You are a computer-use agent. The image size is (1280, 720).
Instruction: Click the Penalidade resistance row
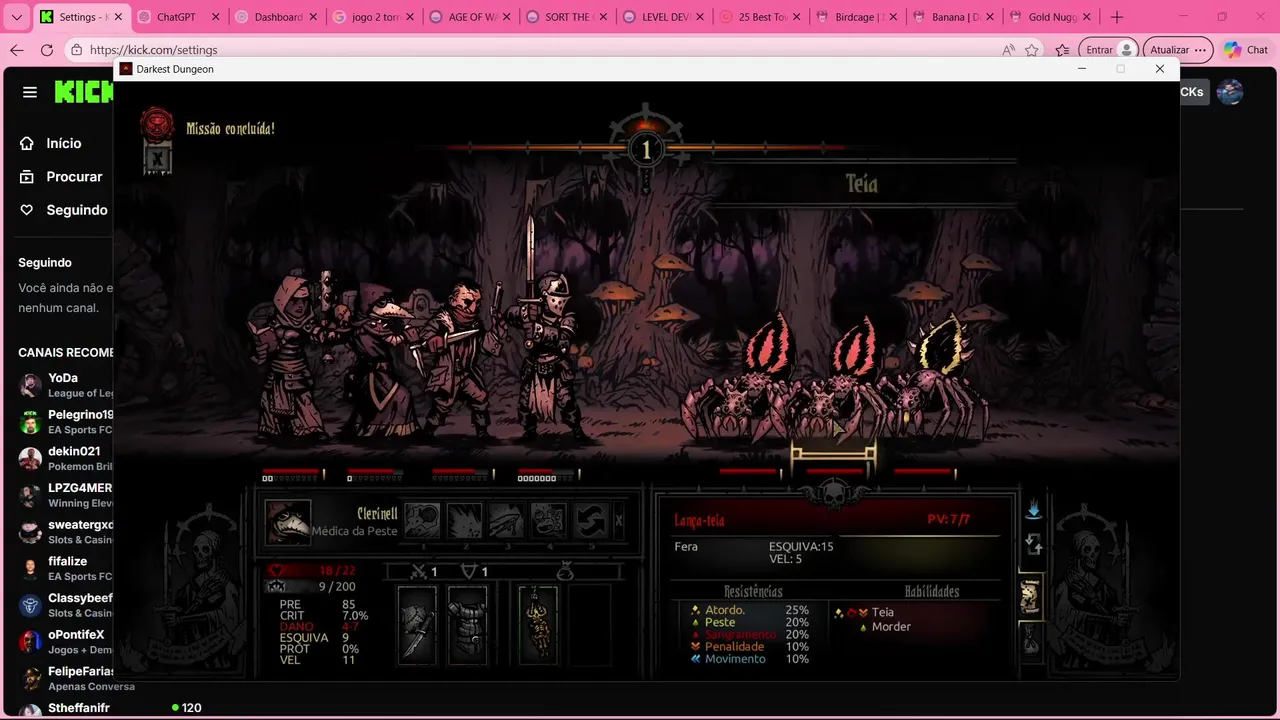click(x=750, y=646)
